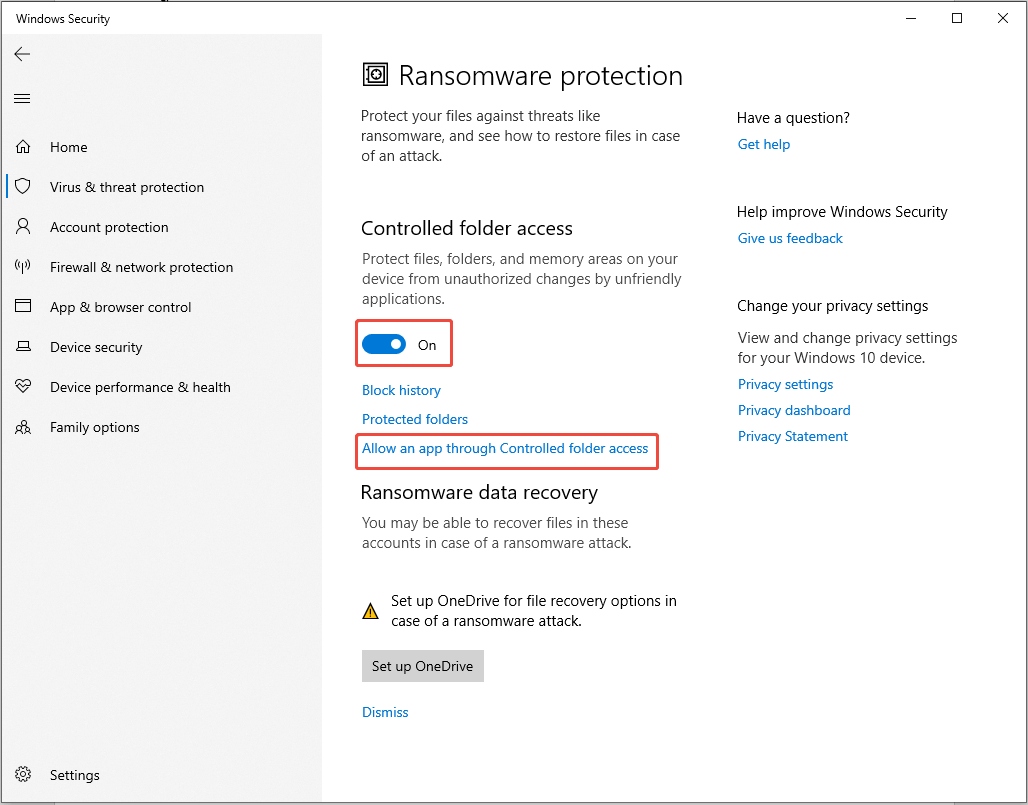The image size is (1028, 805).
Task: Open Block history
Action: click(x=401, y=390)
